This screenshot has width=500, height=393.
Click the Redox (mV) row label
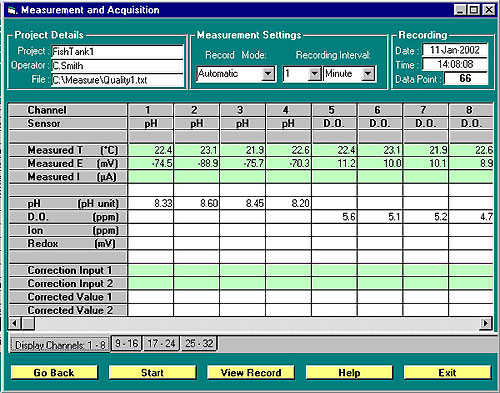click(x=68, y=243)
